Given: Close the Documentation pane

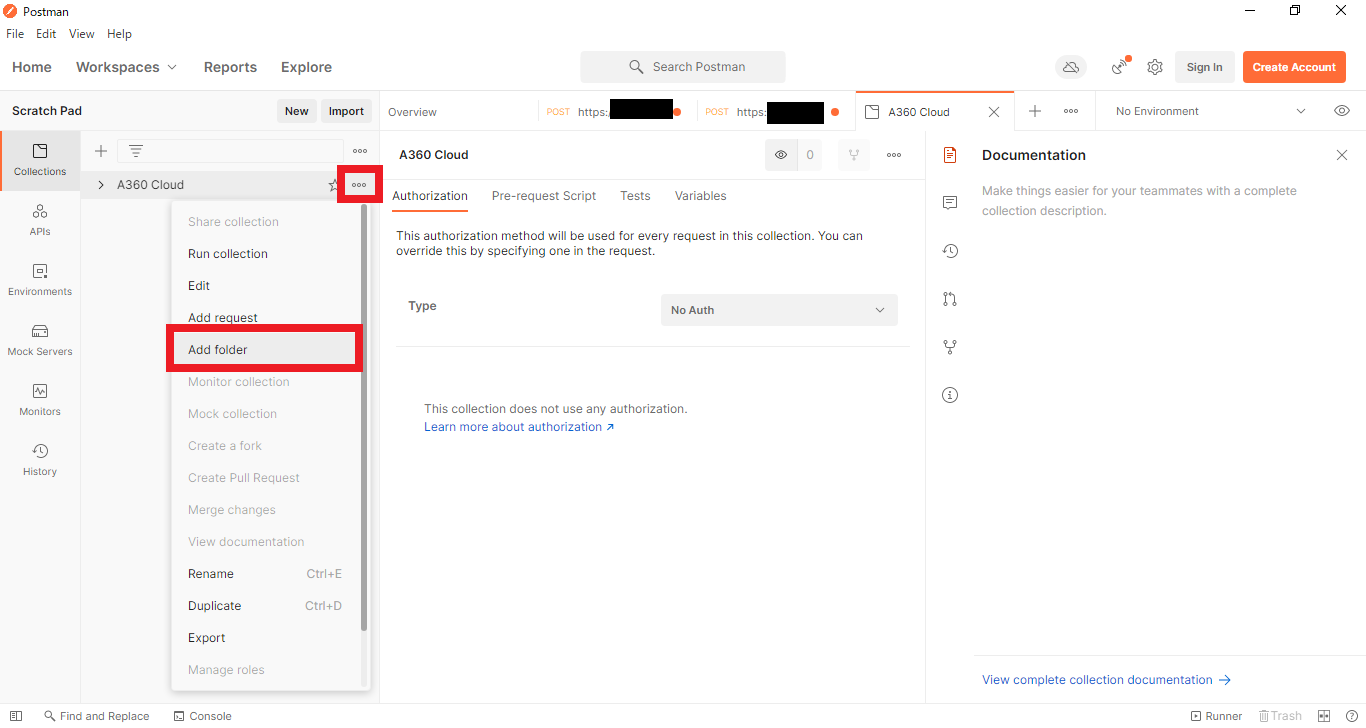Looking at the screenshot, I should pos(1342,155).
